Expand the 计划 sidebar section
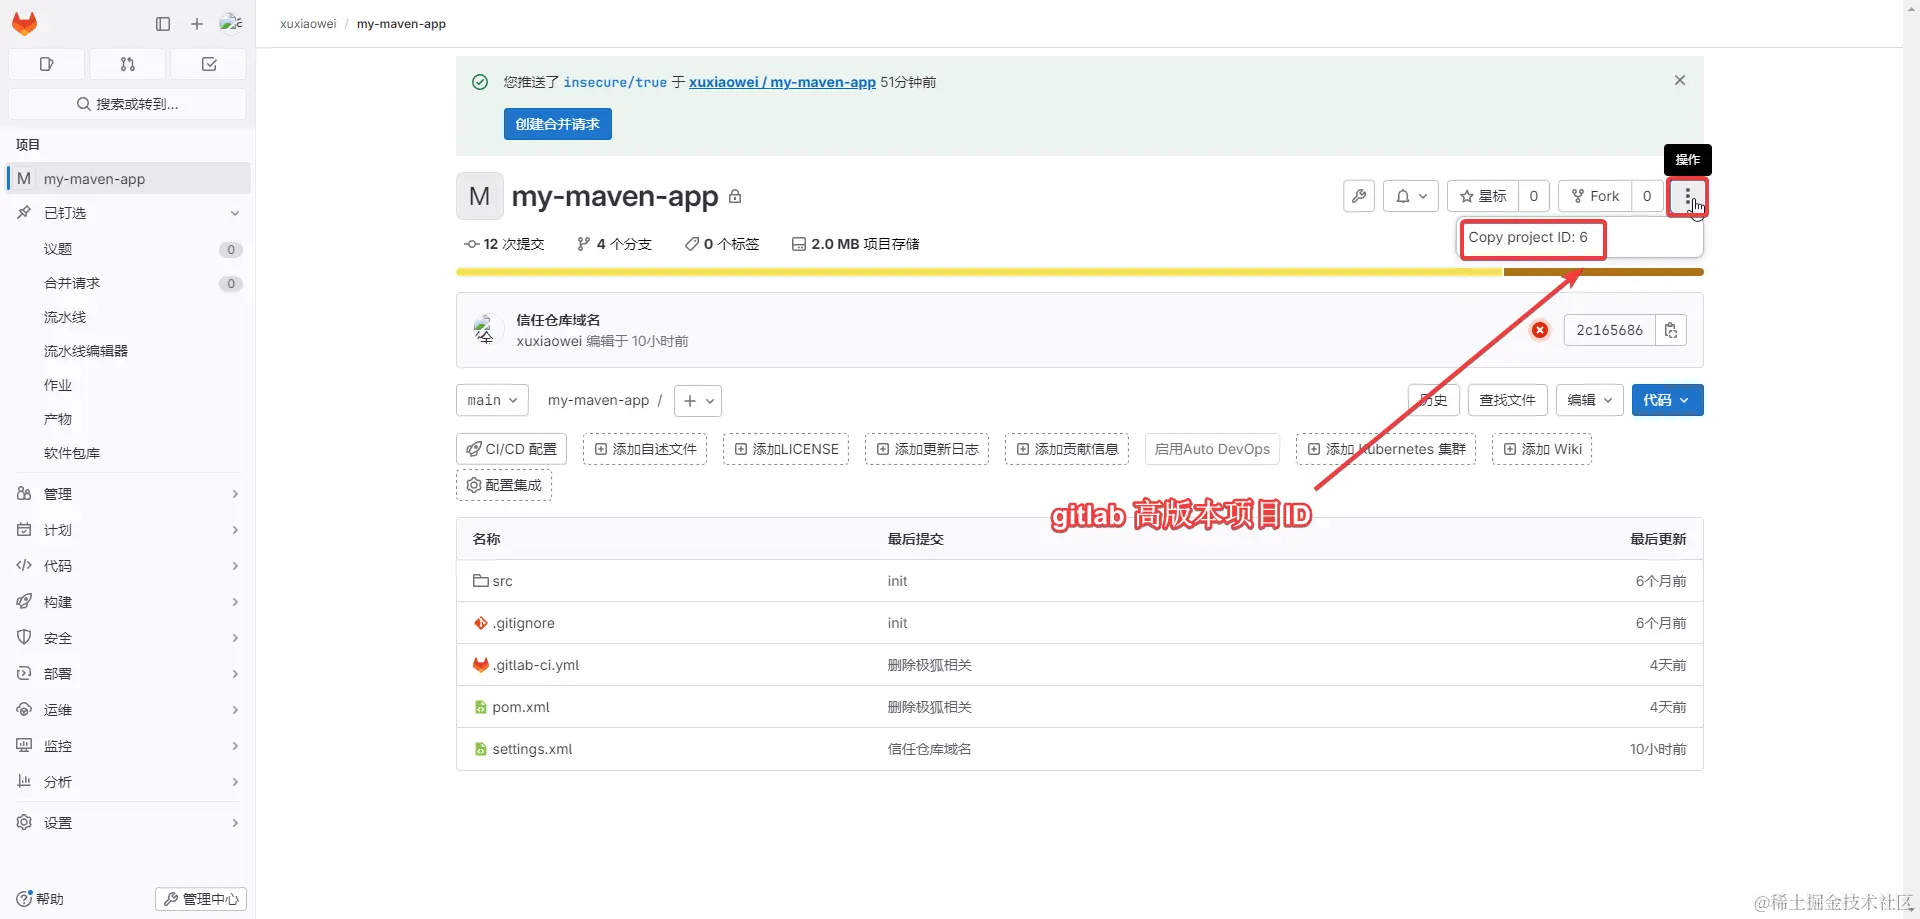Image resolution: width=1920 pixels, height=919 pixels. pyautogui.click(x=128, y=530)
